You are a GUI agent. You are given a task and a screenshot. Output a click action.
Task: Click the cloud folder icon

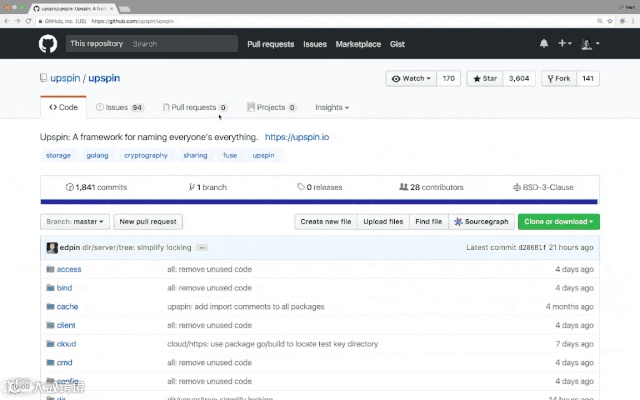[50, 344]
